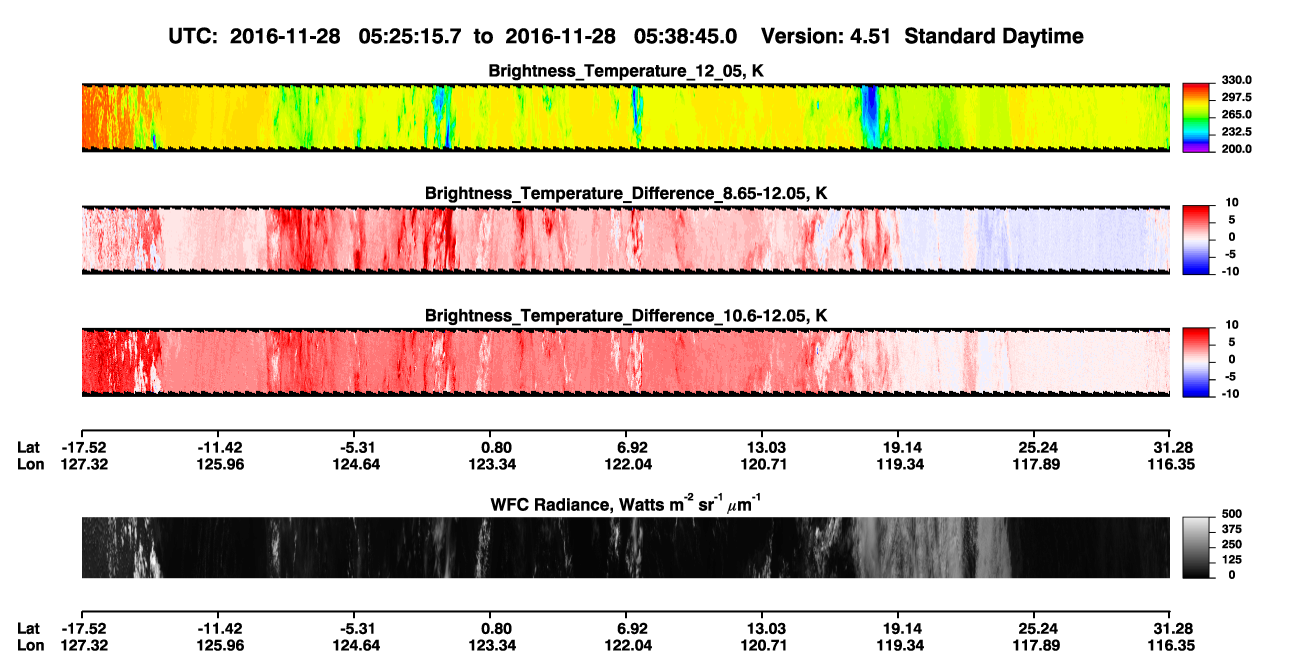1300x667 pixels.
Task: Click upper axis longitude value 120.71
Action: tap(761, 464)
